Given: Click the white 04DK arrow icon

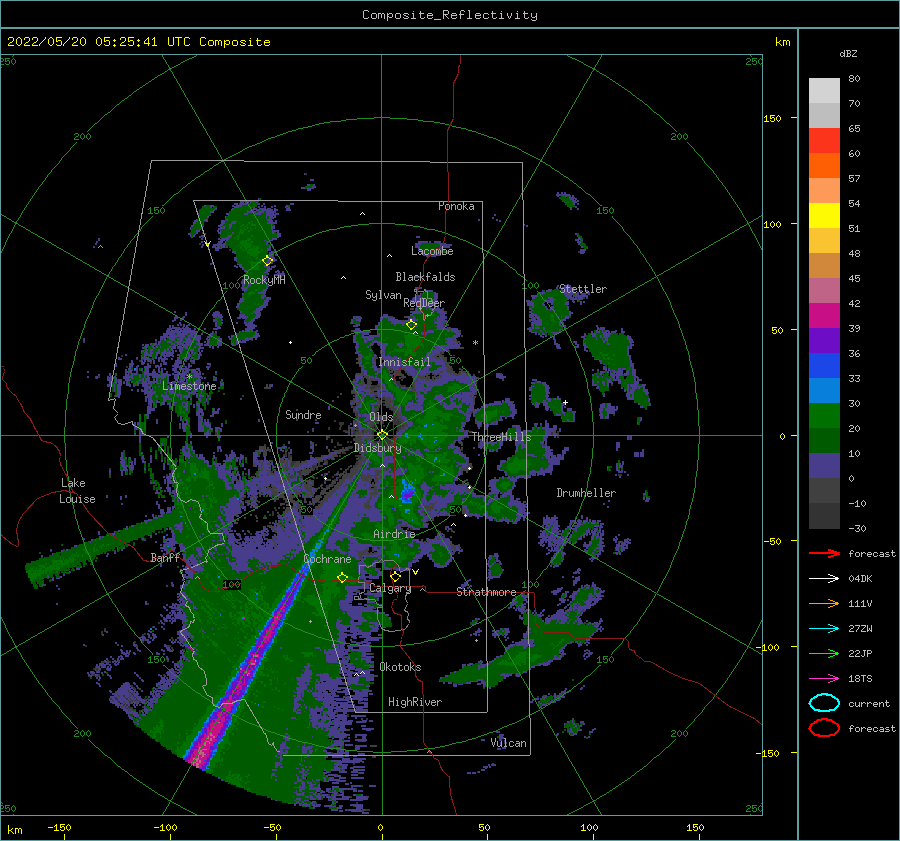Looking at the screenshot, I should (824, 578).
